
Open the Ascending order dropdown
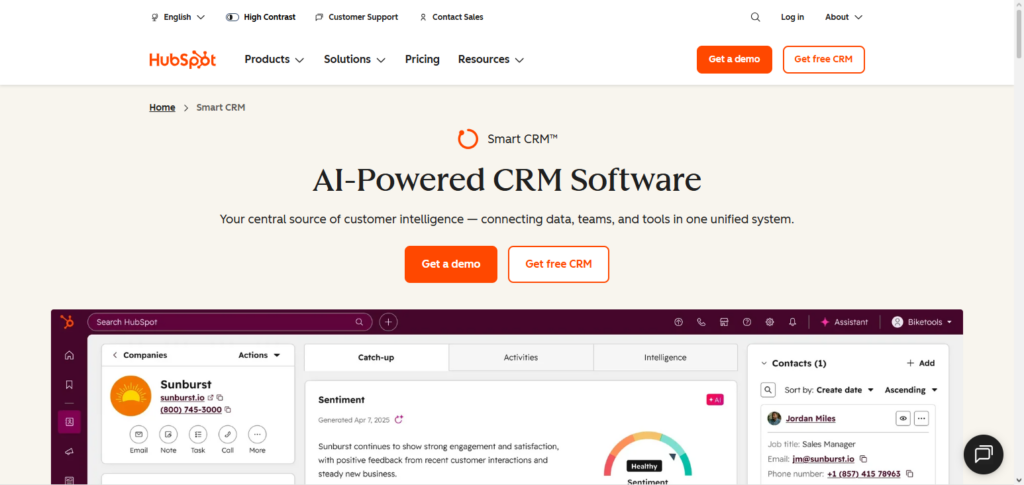tap(911, 390)
